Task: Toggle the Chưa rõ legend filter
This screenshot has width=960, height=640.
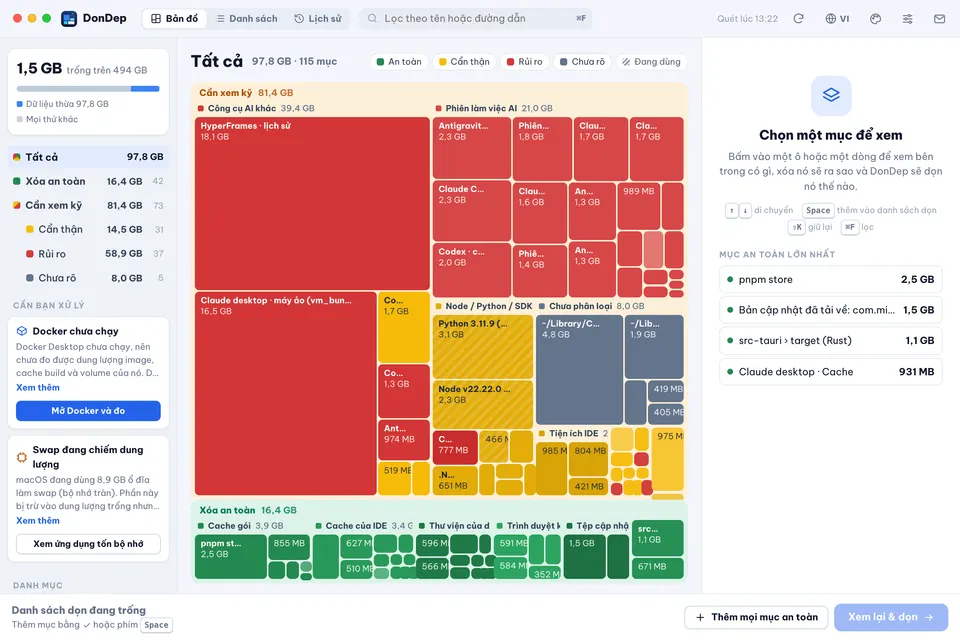Action: point(582,61)
